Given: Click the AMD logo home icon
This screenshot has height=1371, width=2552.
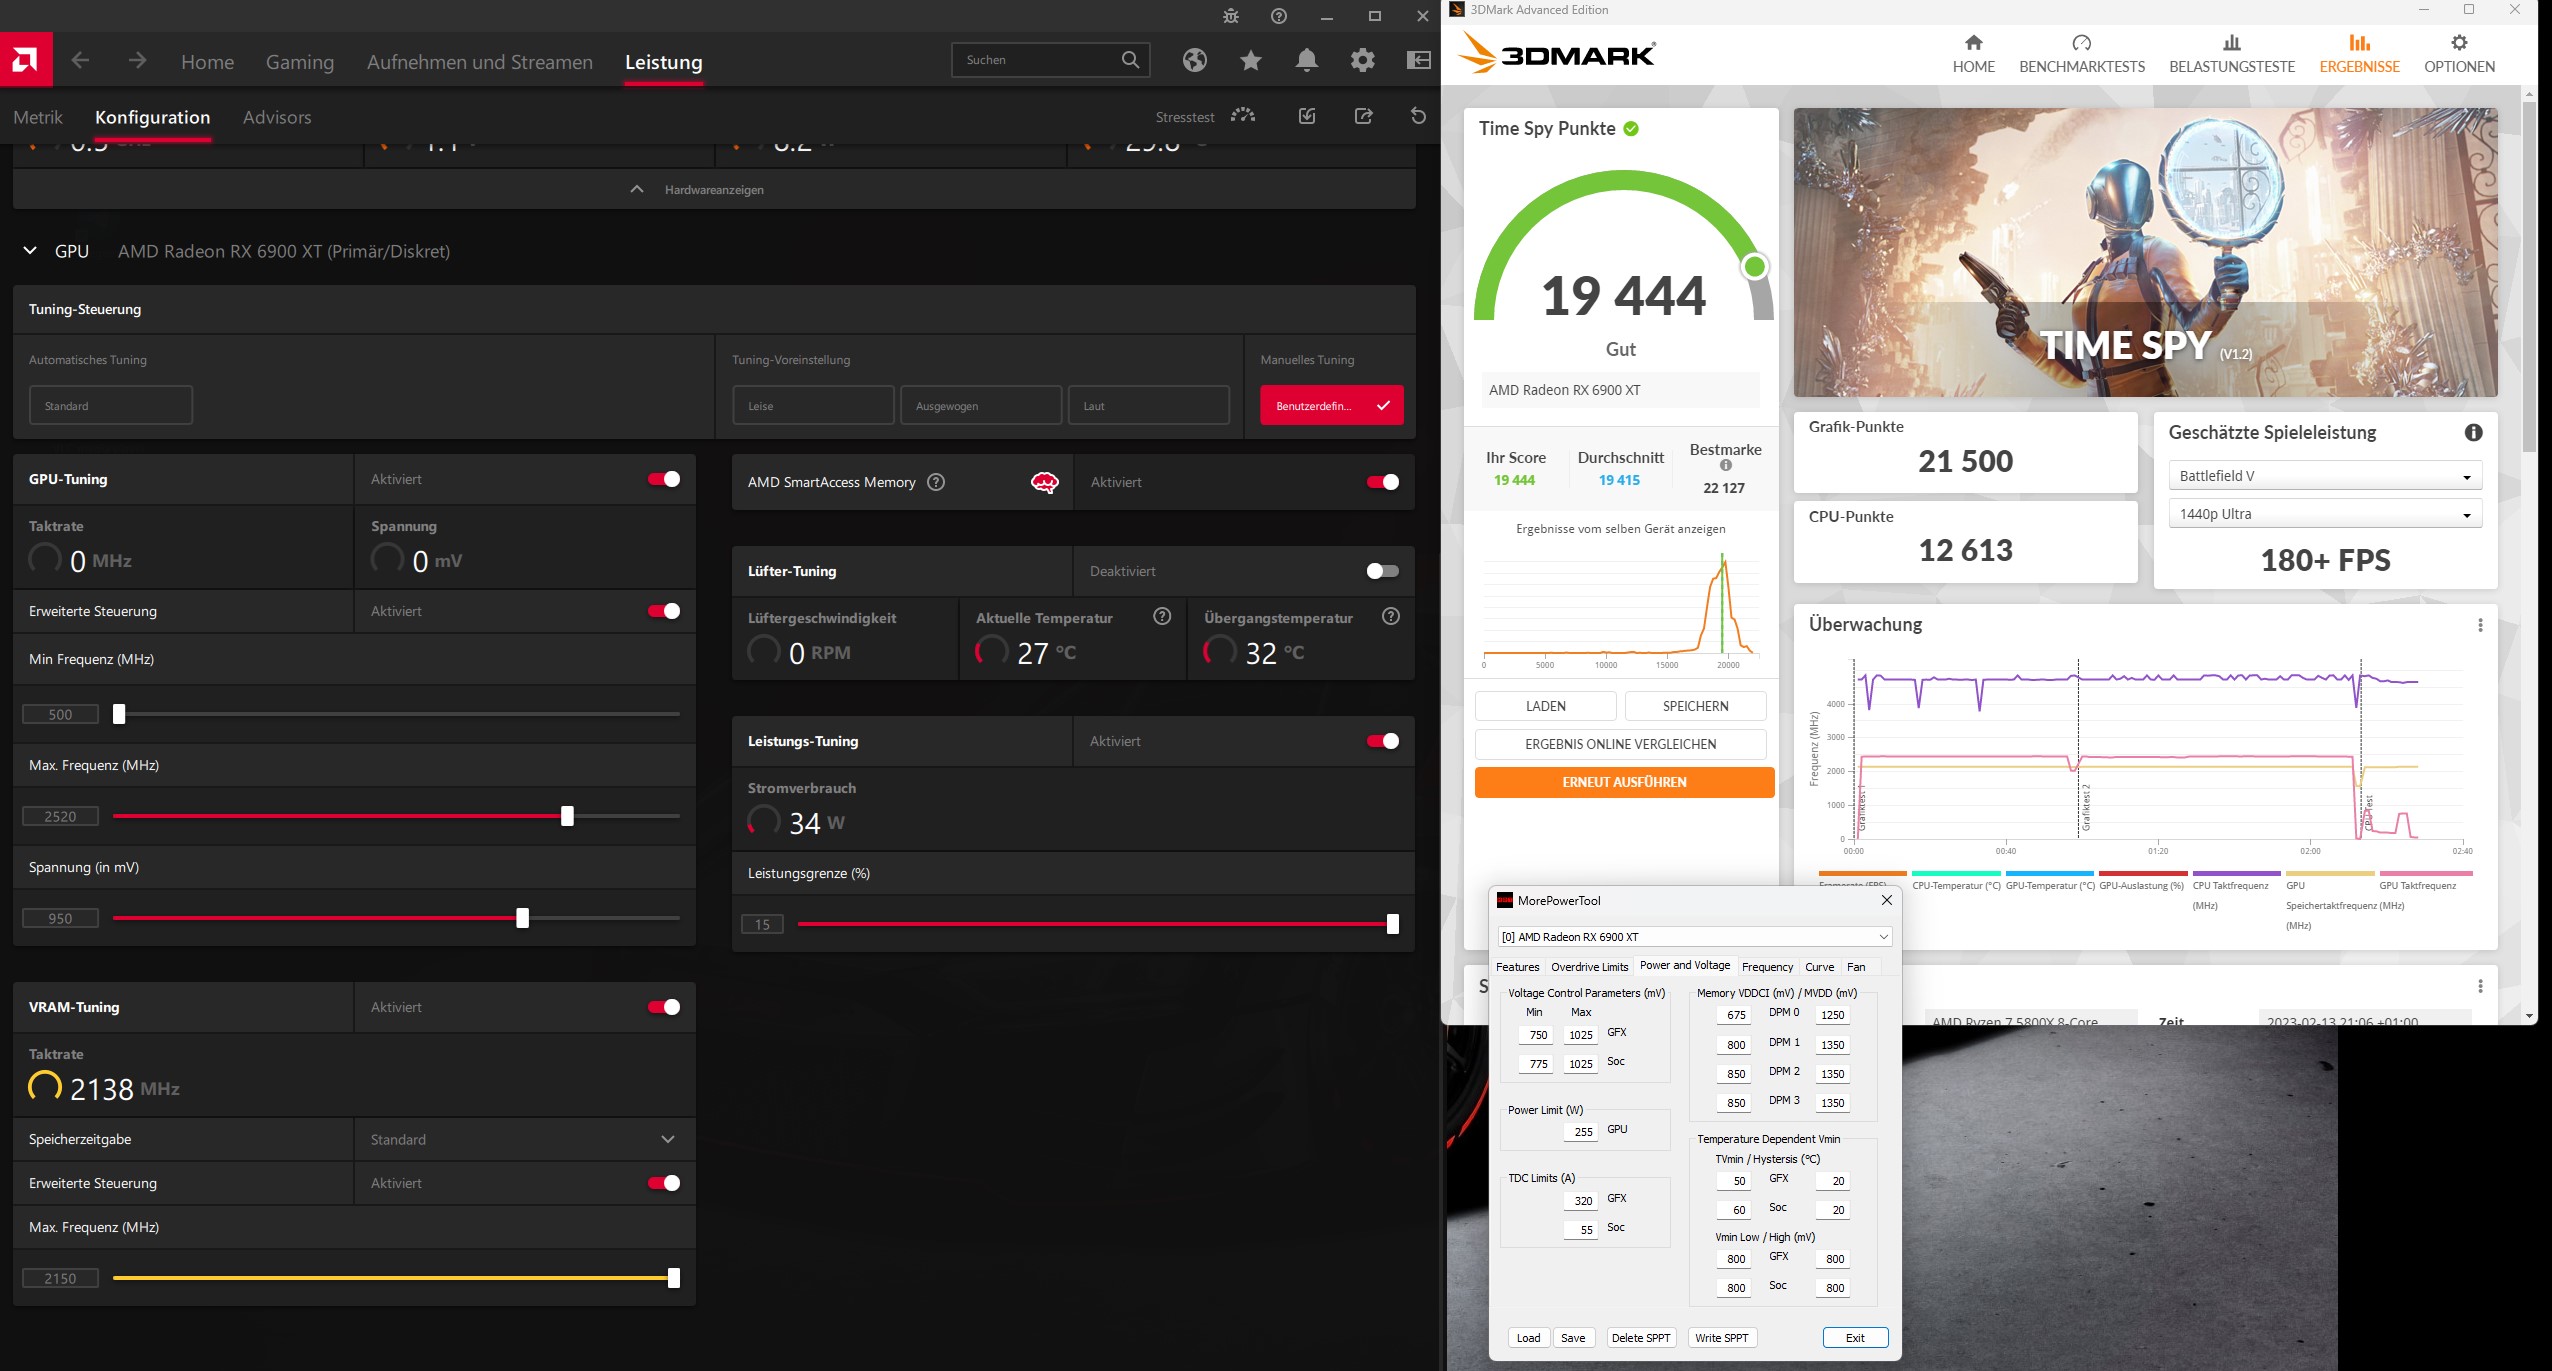Looking at the screenshot, I should click(26, 60).
